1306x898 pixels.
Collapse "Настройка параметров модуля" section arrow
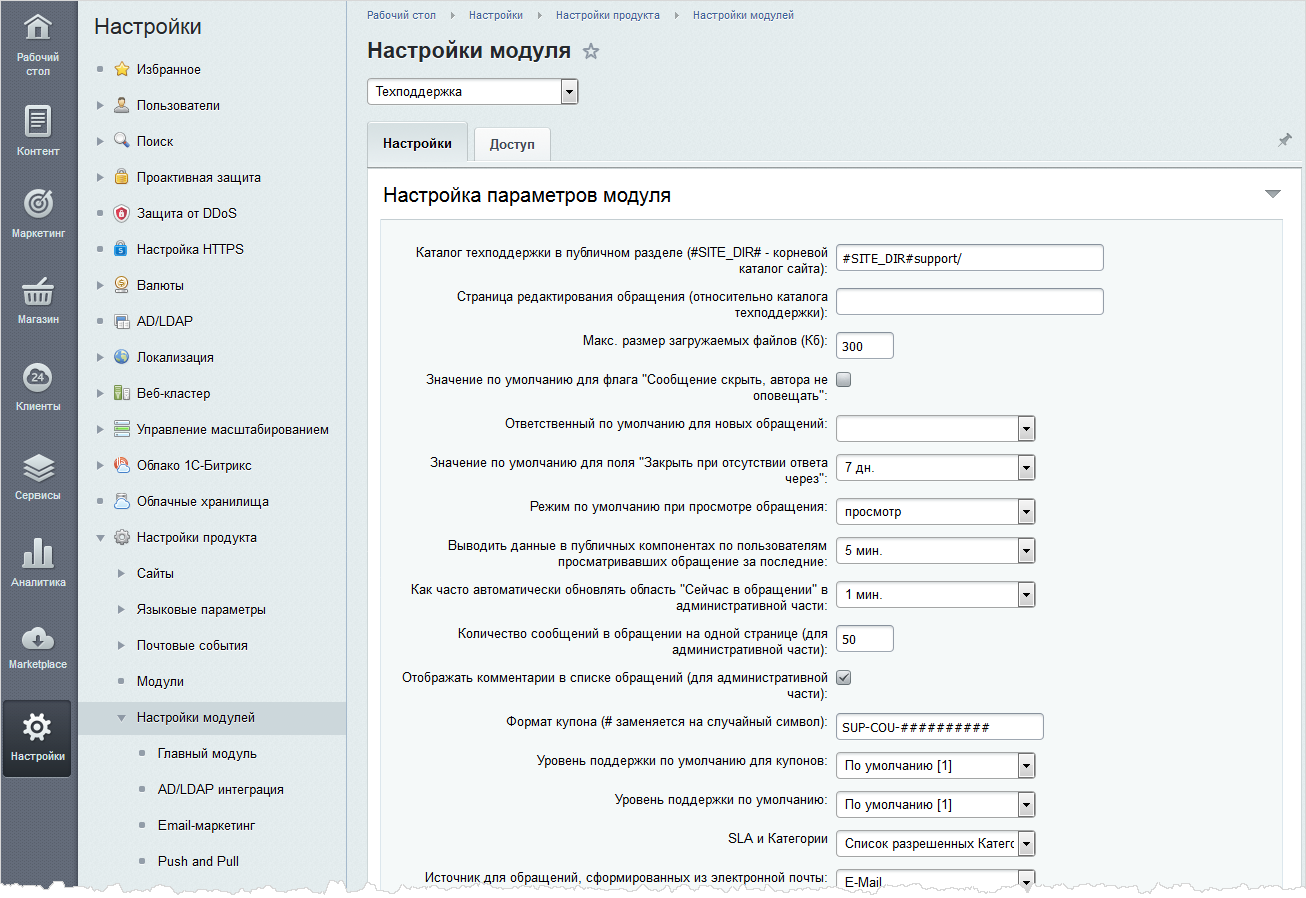coord(1272,194)
